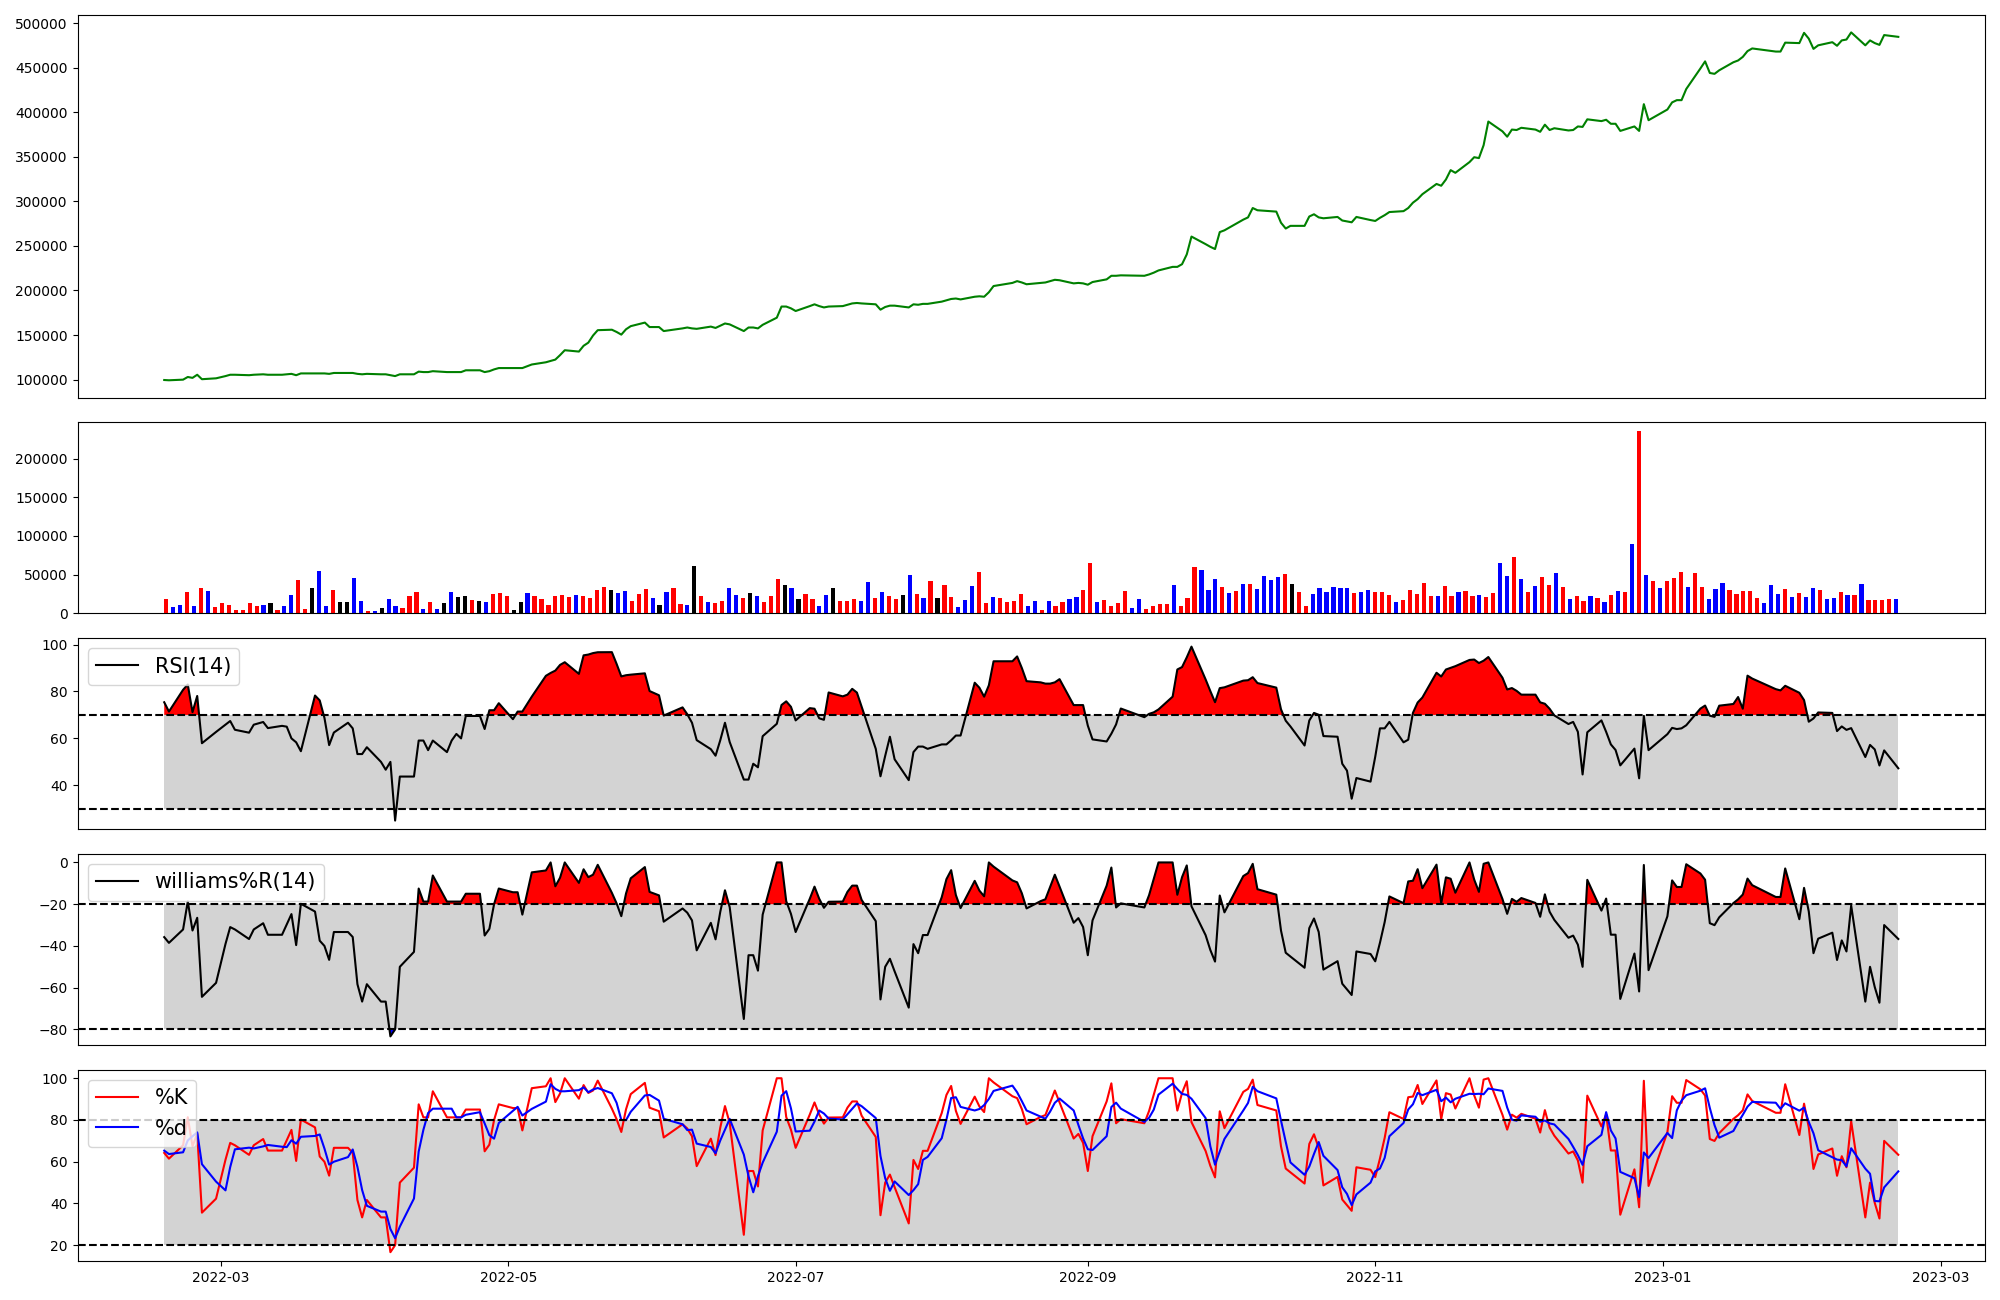Click the tall black volume bar near 2022-06
The height and width of the screenshot is (1300, 2000).
[694, 590]
